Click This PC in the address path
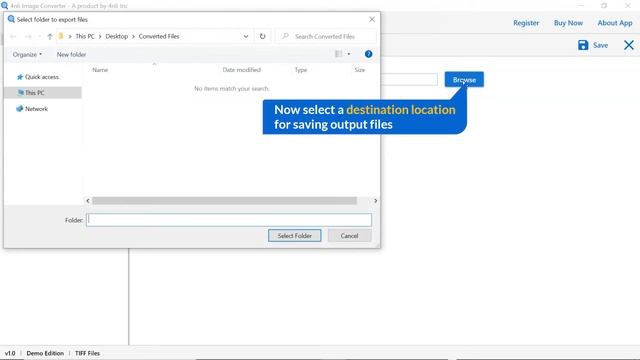Screen dimensions: 640x360 point(85,36)
